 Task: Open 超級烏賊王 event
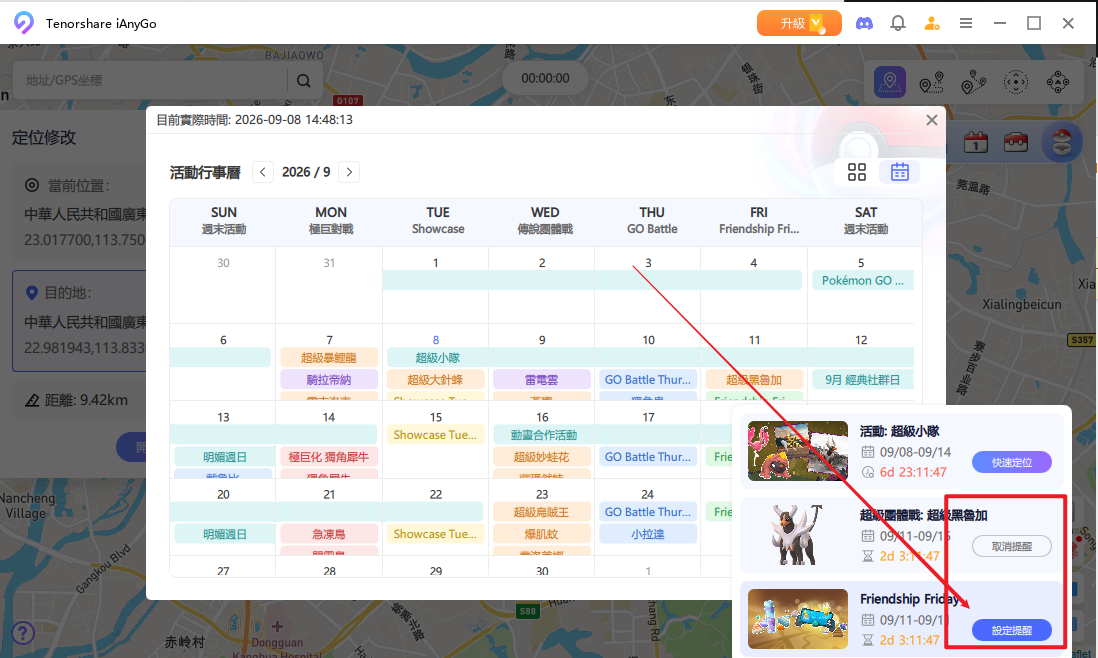542,512
